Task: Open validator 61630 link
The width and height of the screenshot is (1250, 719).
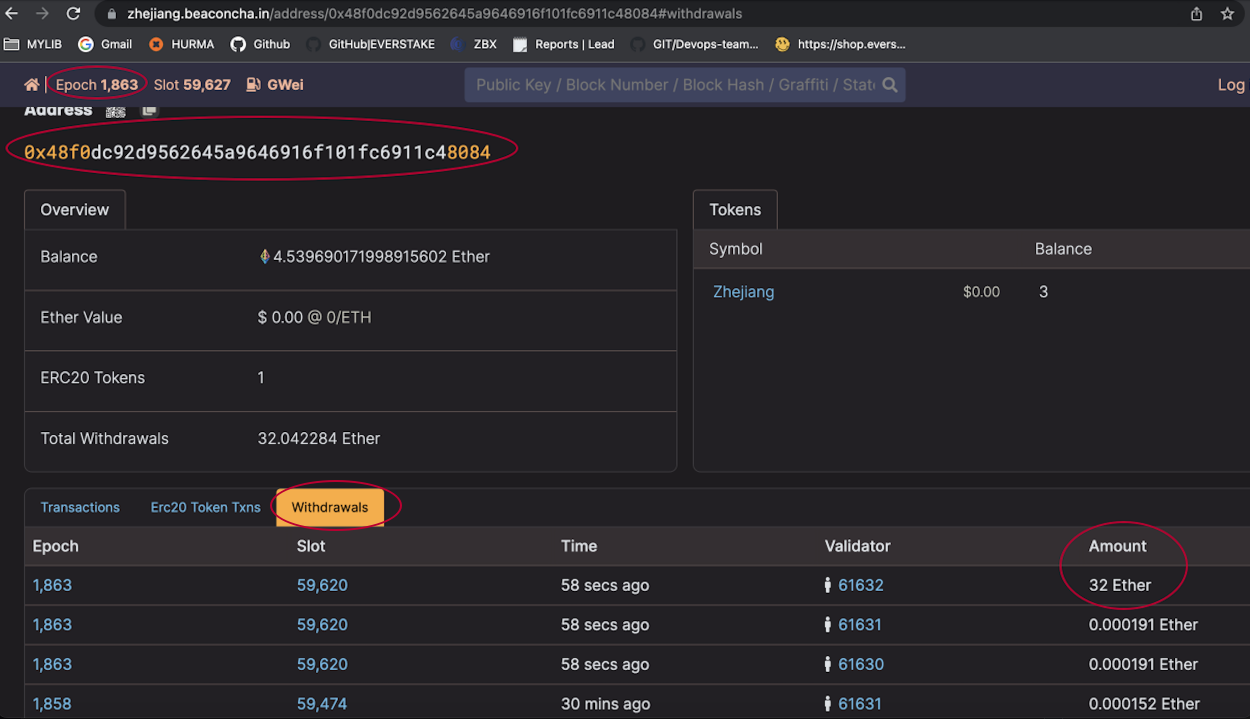Action: [x=861, y=665]
